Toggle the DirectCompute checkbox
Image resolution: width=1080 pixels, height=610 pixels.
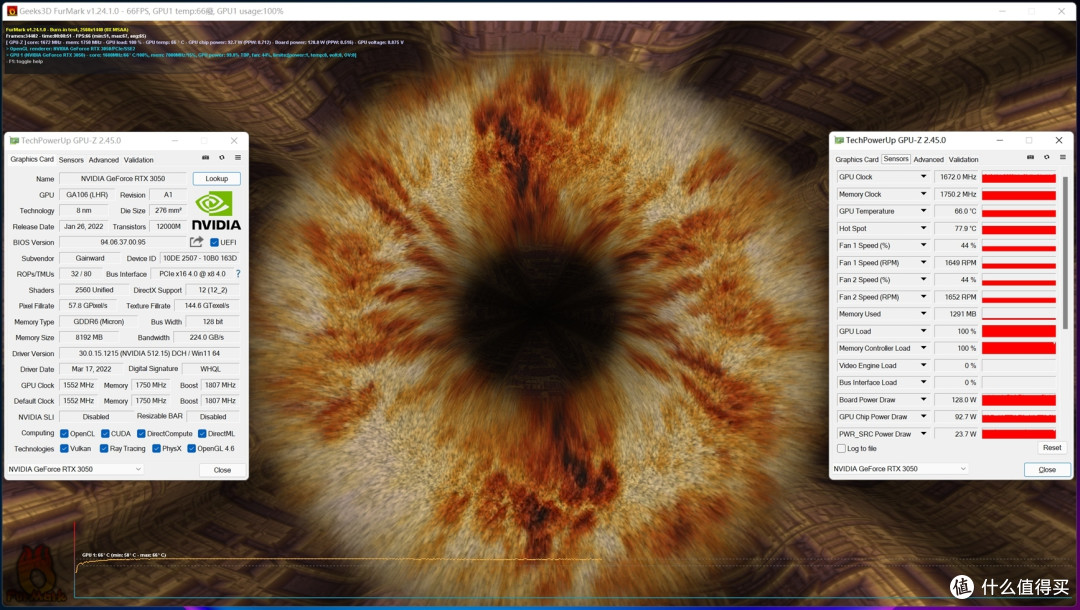(x=141, y=434)
